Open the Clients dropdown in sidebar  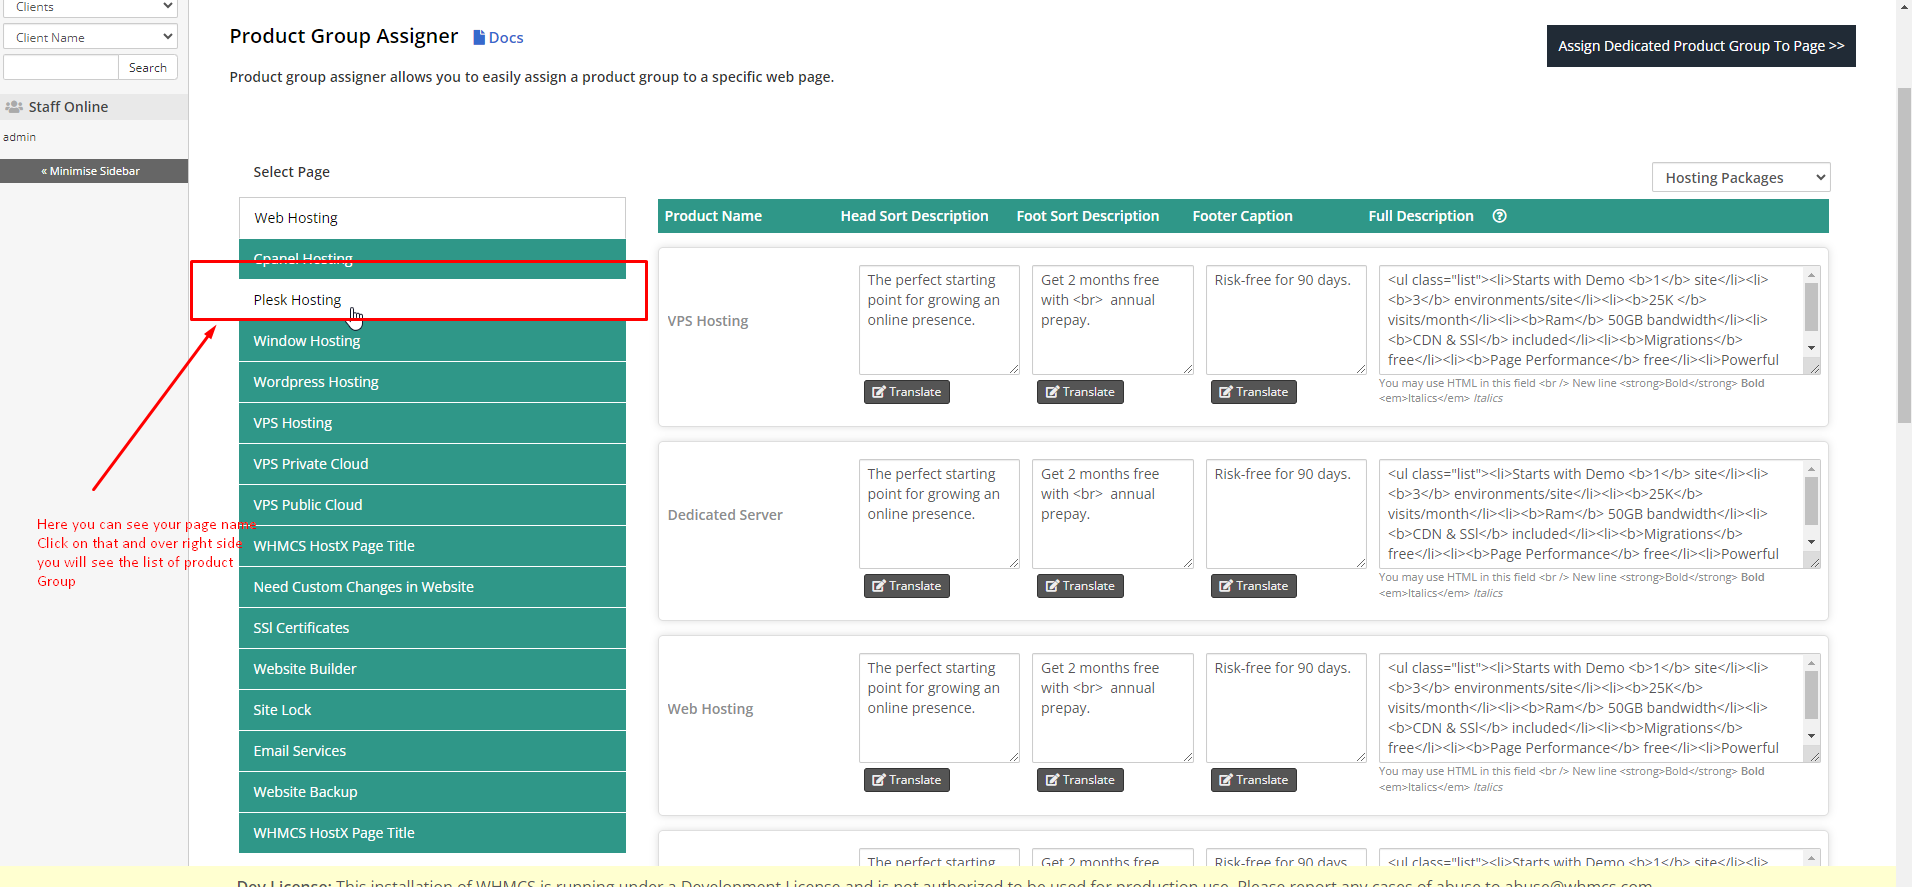tap(90, 8)
